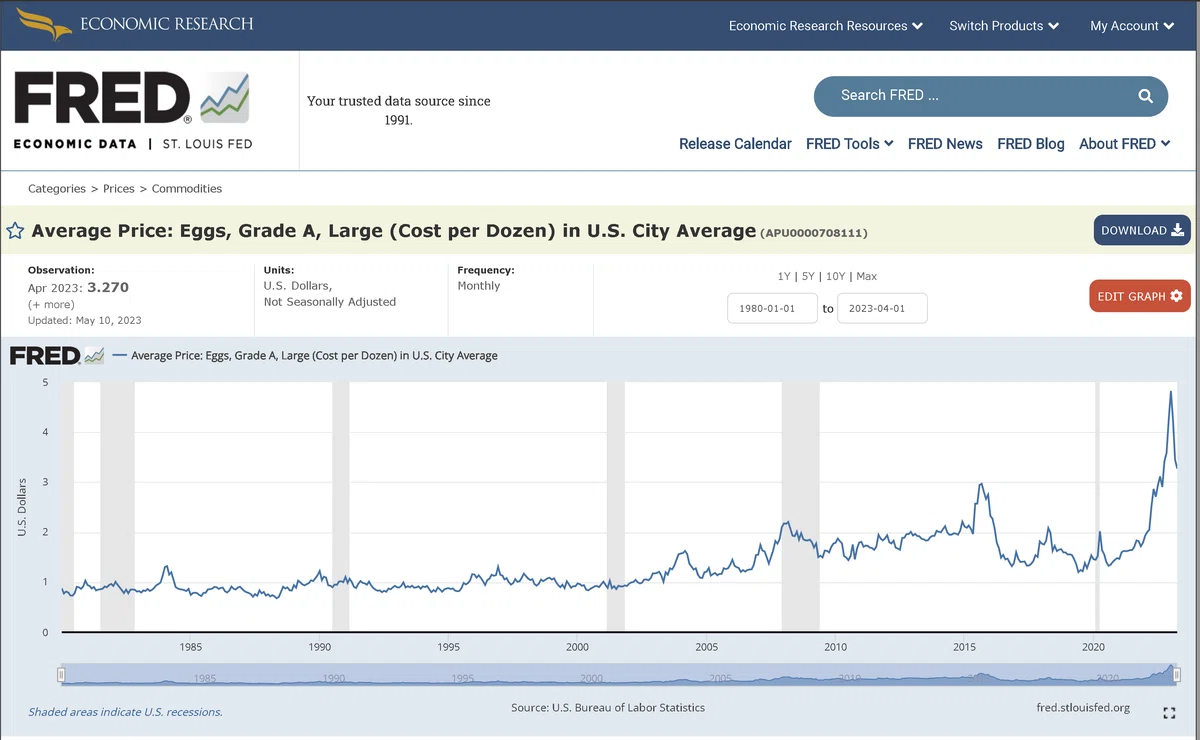The image size is (1200, 740).
Task: Click the Edit Graph button
Action: [1140, 296]
